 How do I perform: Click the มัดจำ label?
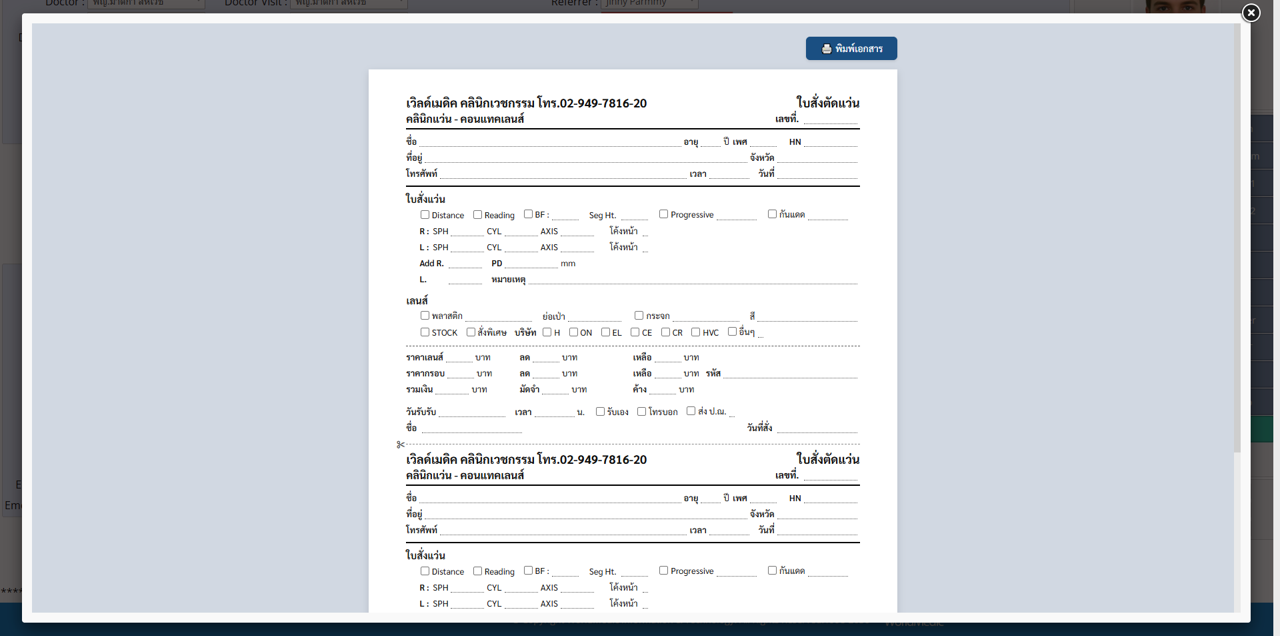click(530, 389)
